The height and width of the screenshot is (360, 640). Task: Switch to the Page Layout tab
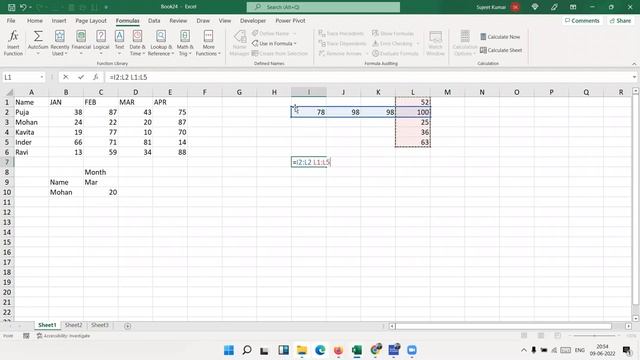click(91, 20)
